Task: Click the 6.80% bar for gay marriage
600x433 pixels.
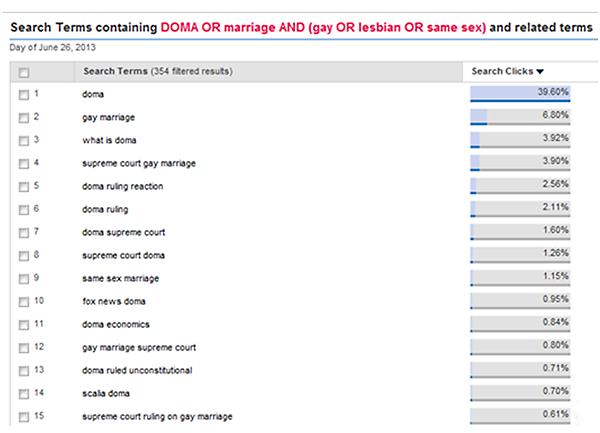Action: 520,117
